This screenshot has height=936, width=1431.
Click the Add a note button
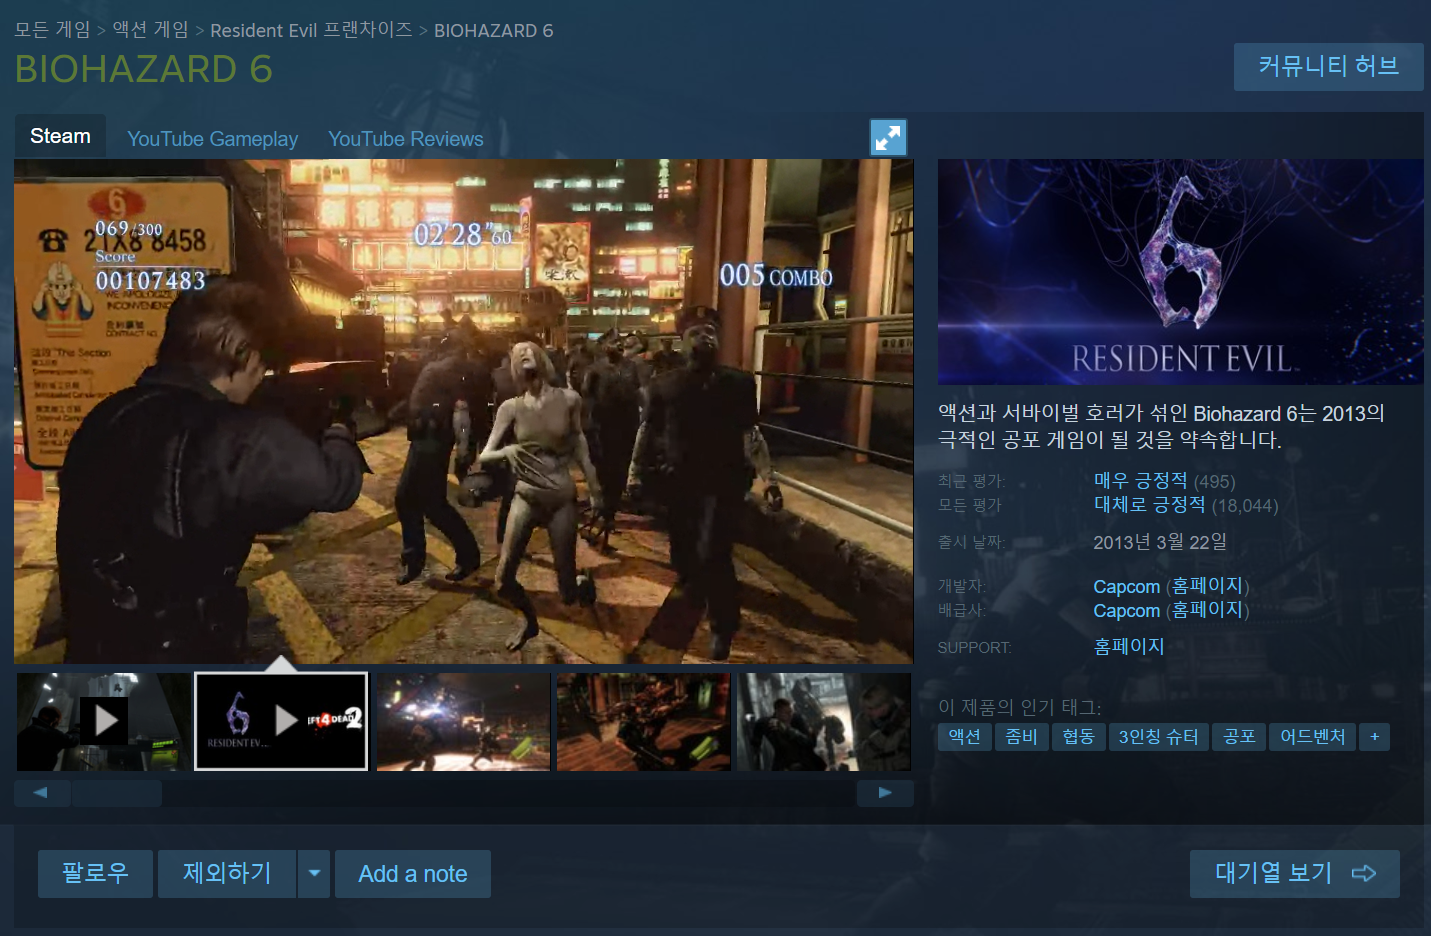click(x=413, y=874)
